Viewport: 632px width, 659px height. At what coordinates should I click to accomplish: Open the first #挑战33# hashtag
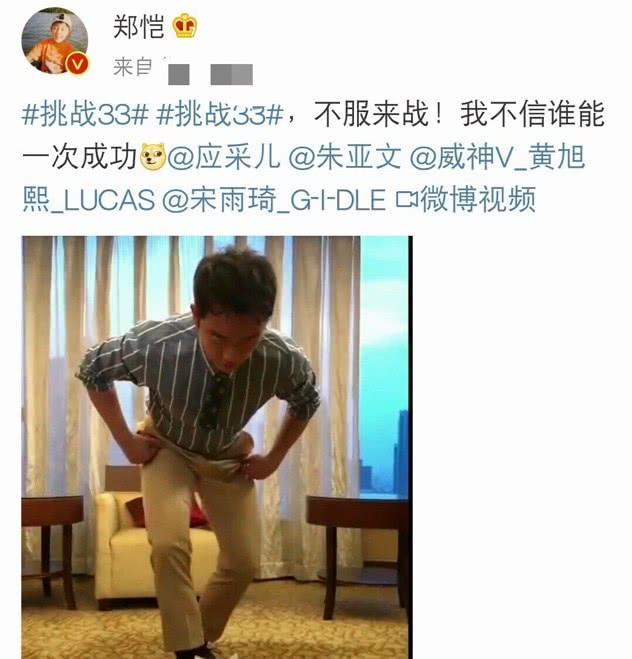[x=86, y=114]
